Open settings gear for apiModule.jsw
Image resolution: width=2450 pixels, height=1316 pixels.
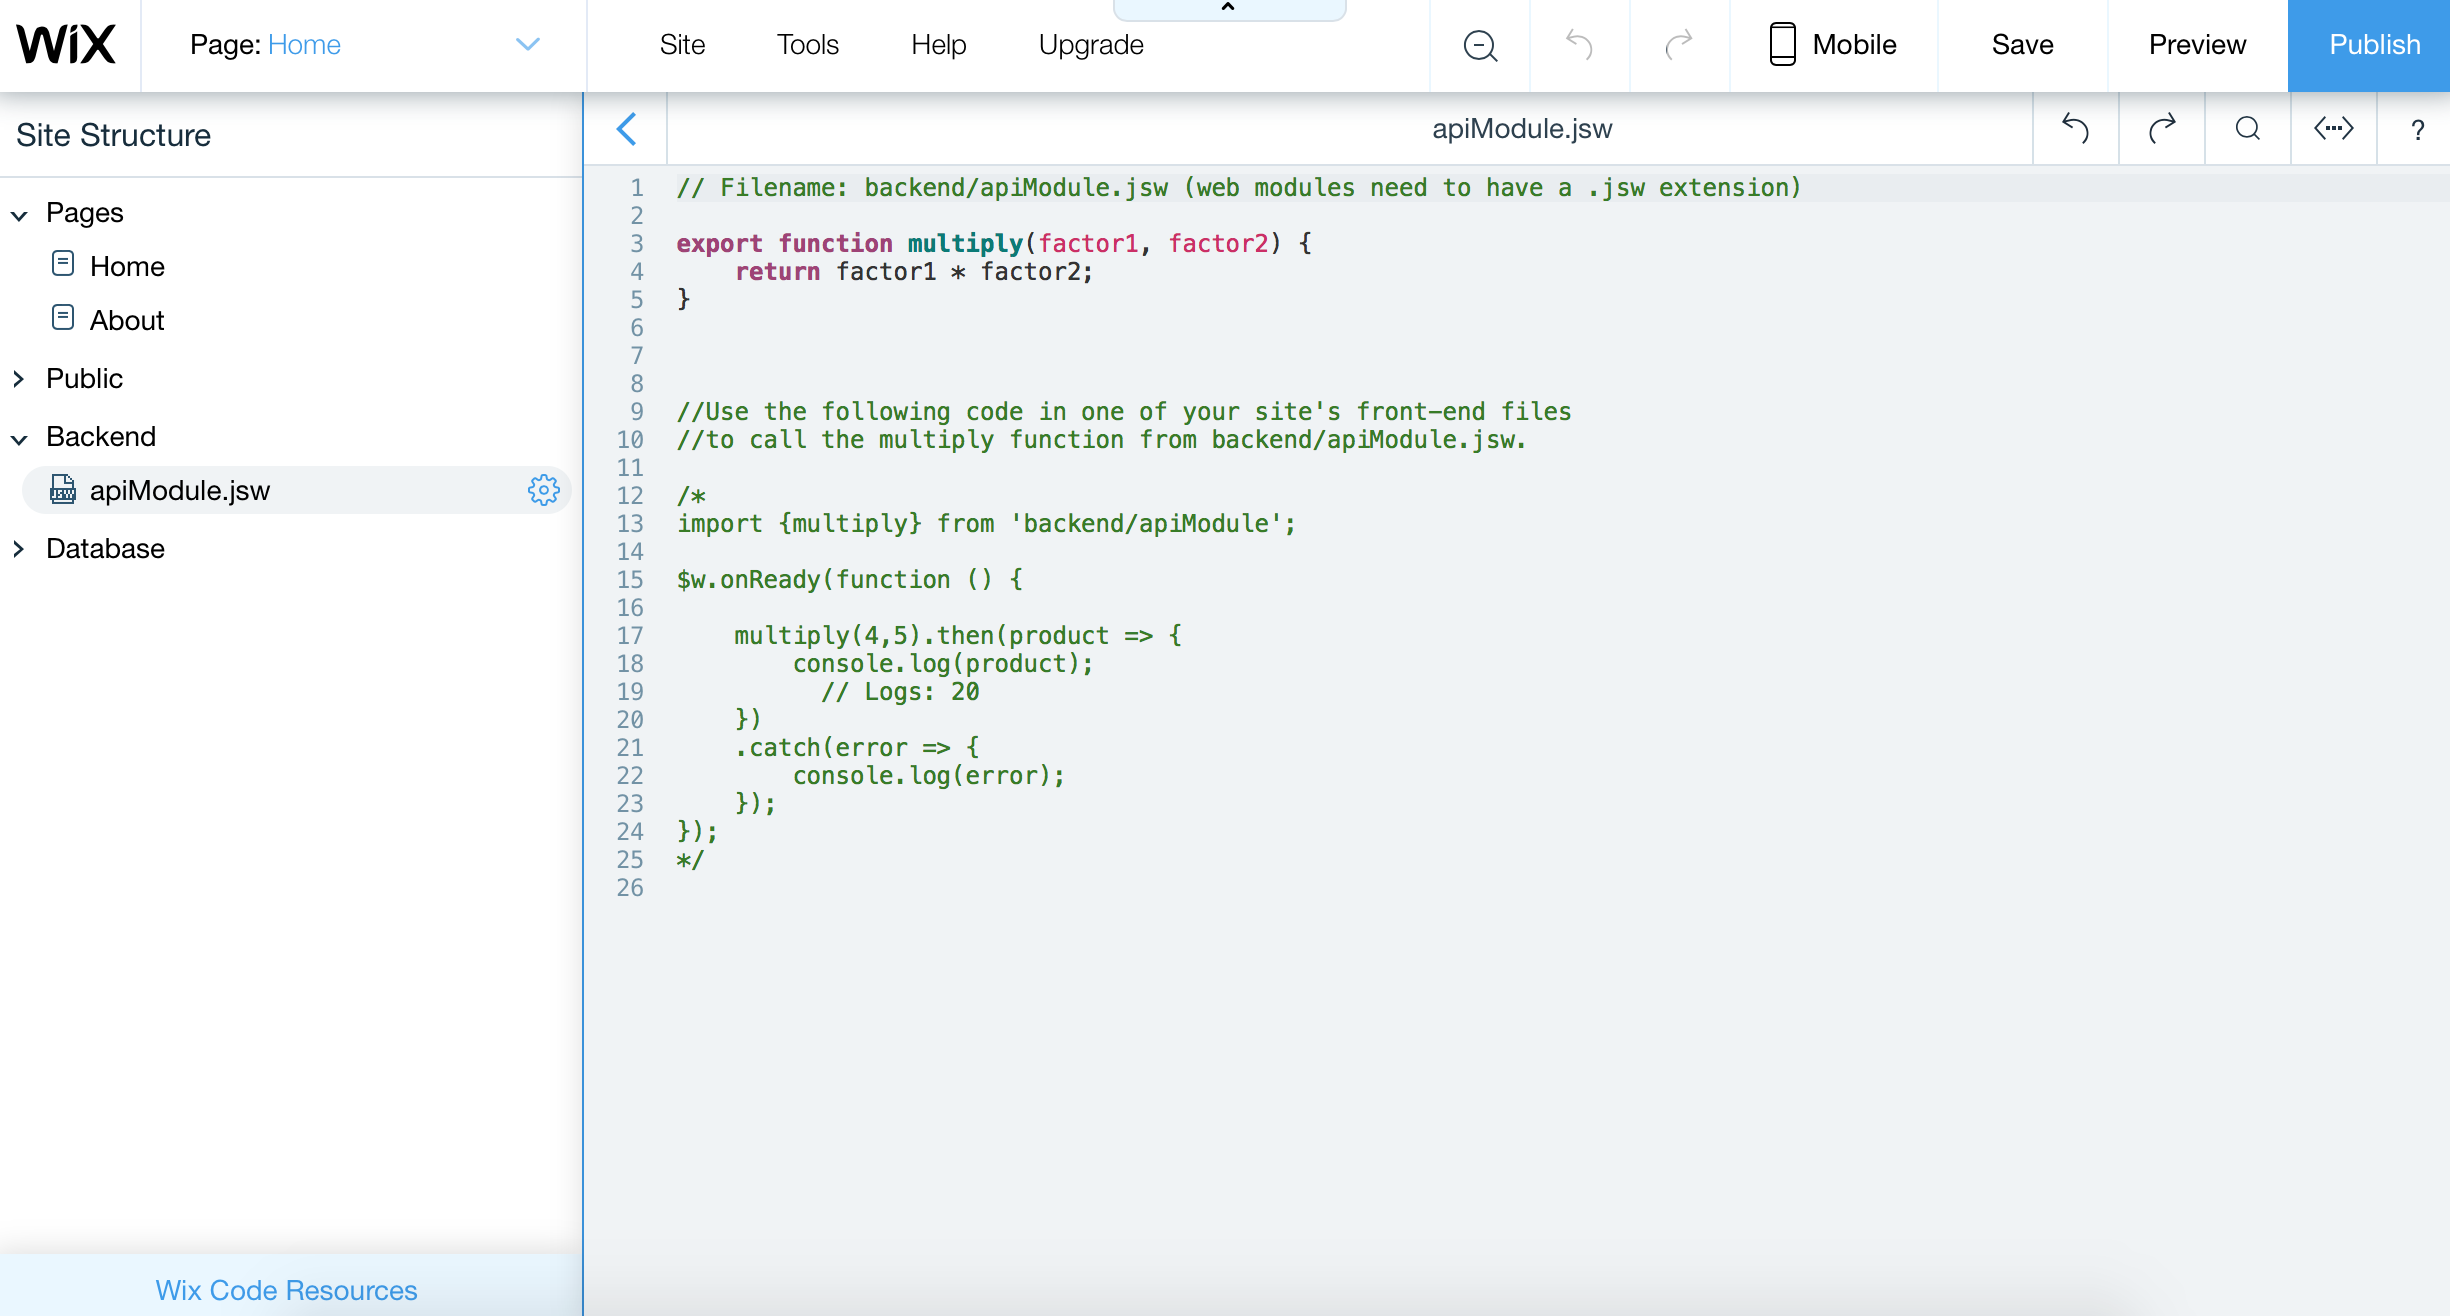pos(543,490)
